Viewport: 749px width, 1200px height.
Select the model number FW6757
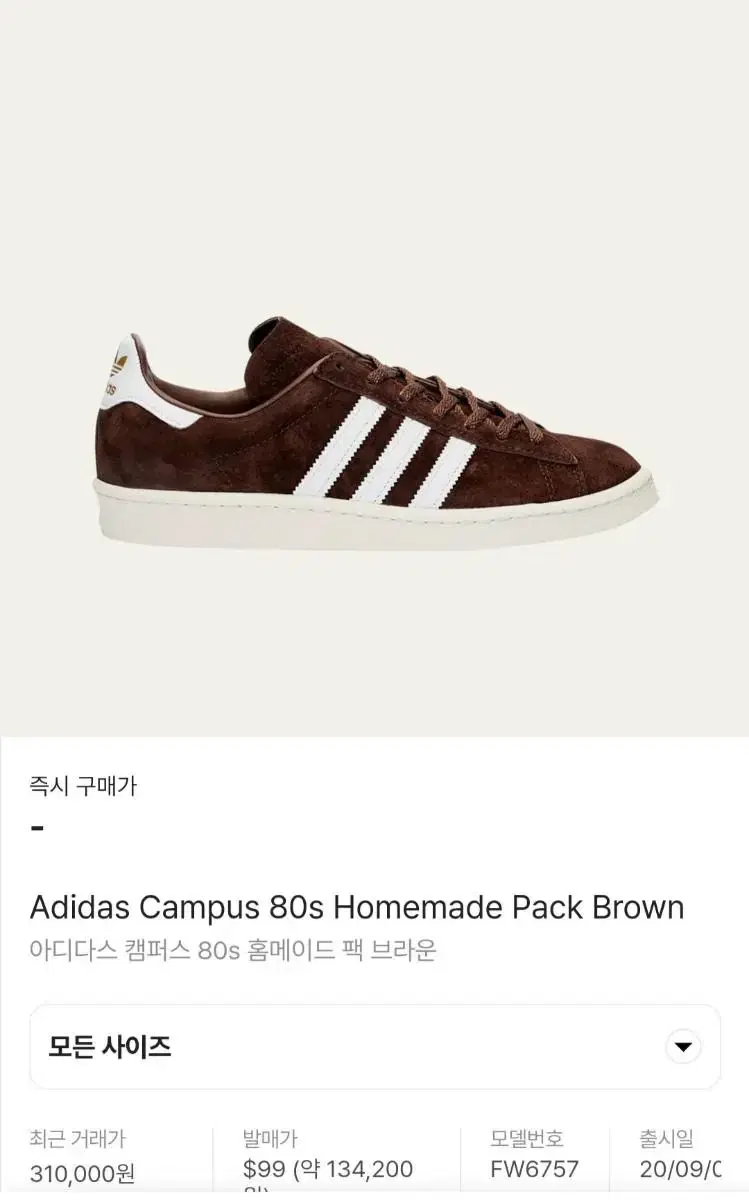[x=534, y=1169]
